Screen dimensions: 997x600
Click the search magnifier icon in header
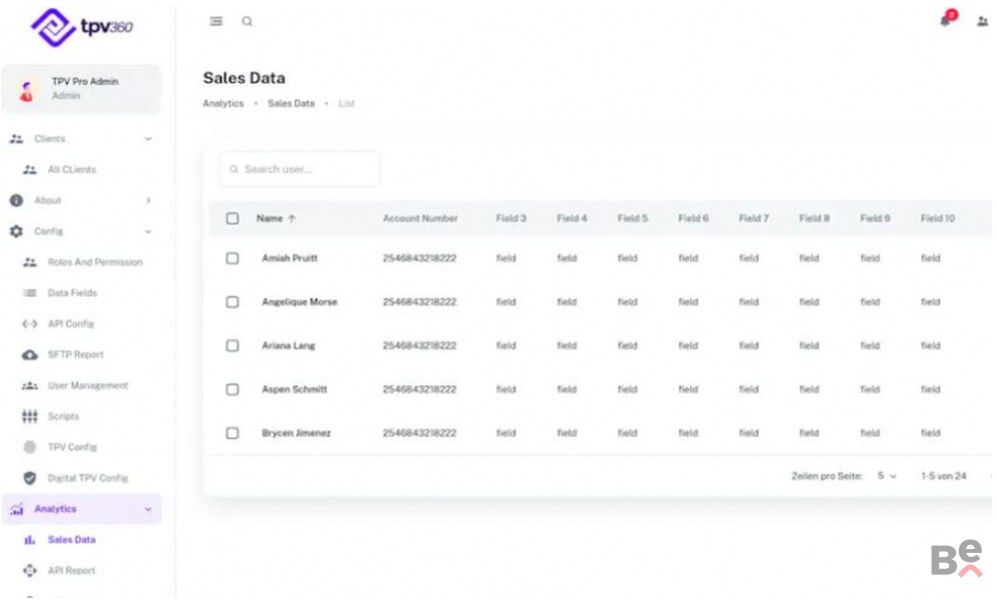coord(247,22)
